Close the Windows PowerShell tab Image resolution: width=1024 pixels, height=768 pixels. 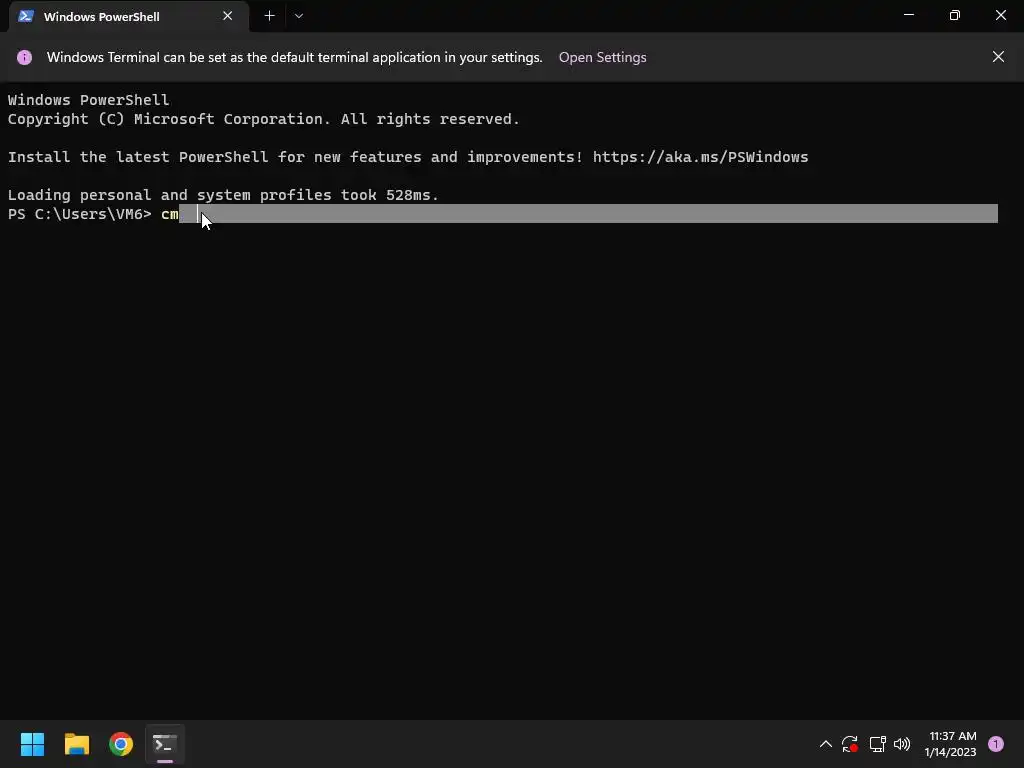point(227,16)
